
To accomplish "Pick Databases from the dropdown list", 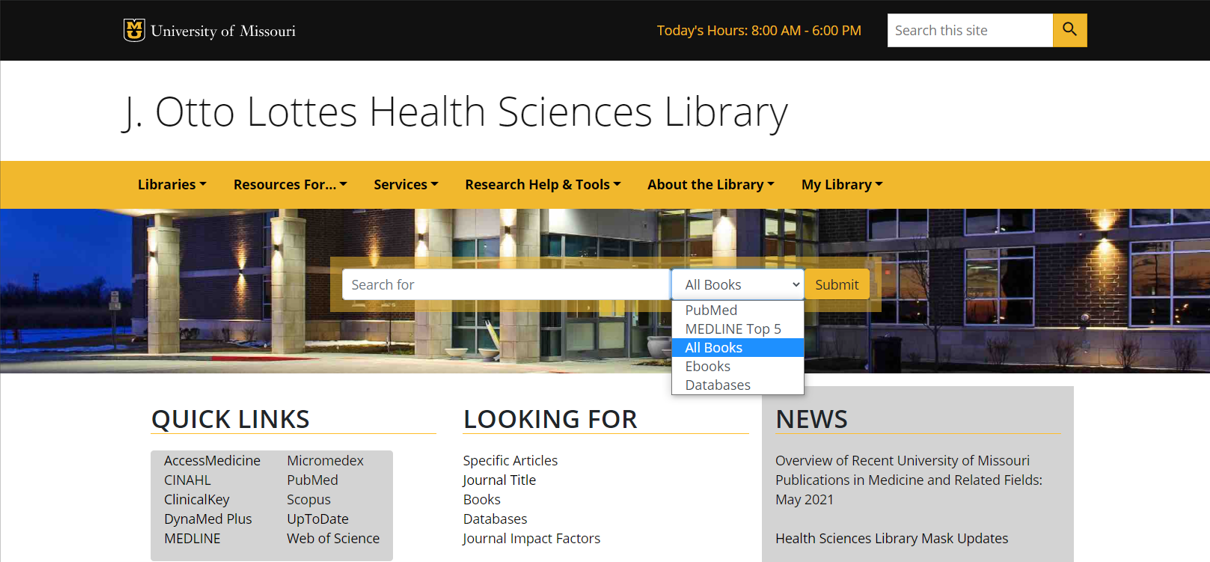I will pyautogui.click(x=717, y=385).
